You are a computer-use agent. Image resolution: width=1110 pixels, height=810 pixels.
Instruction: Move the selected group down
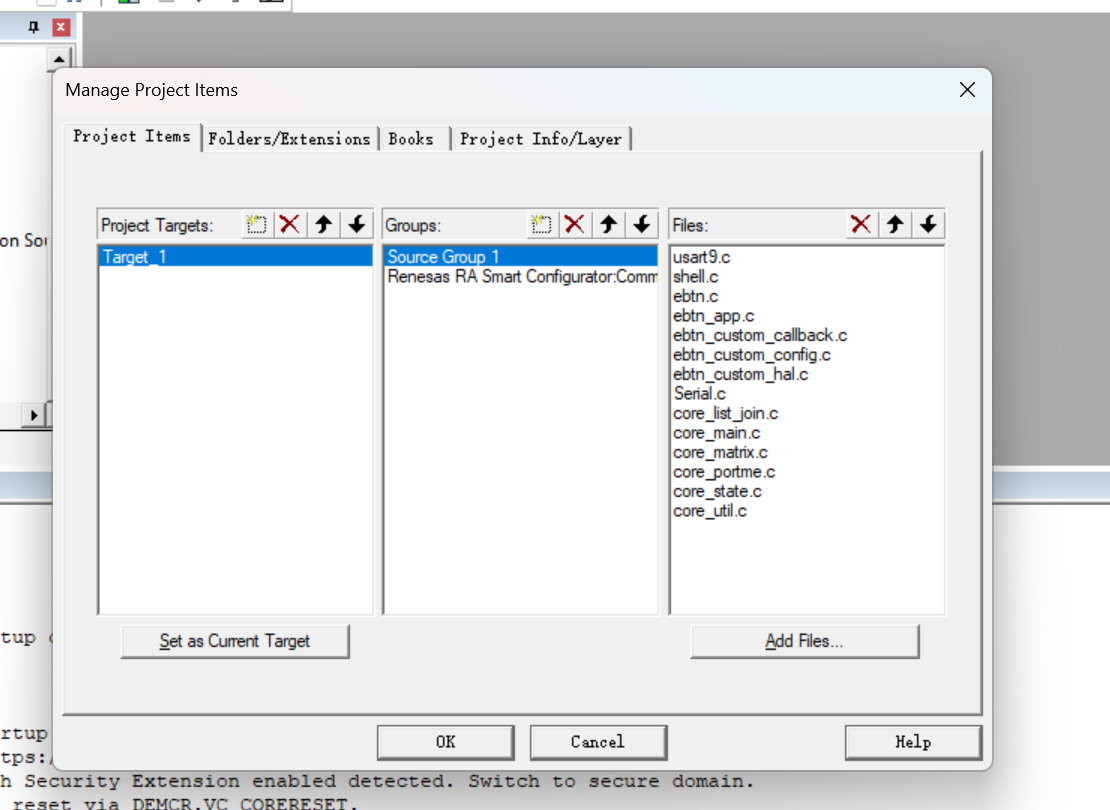[642, 225]
